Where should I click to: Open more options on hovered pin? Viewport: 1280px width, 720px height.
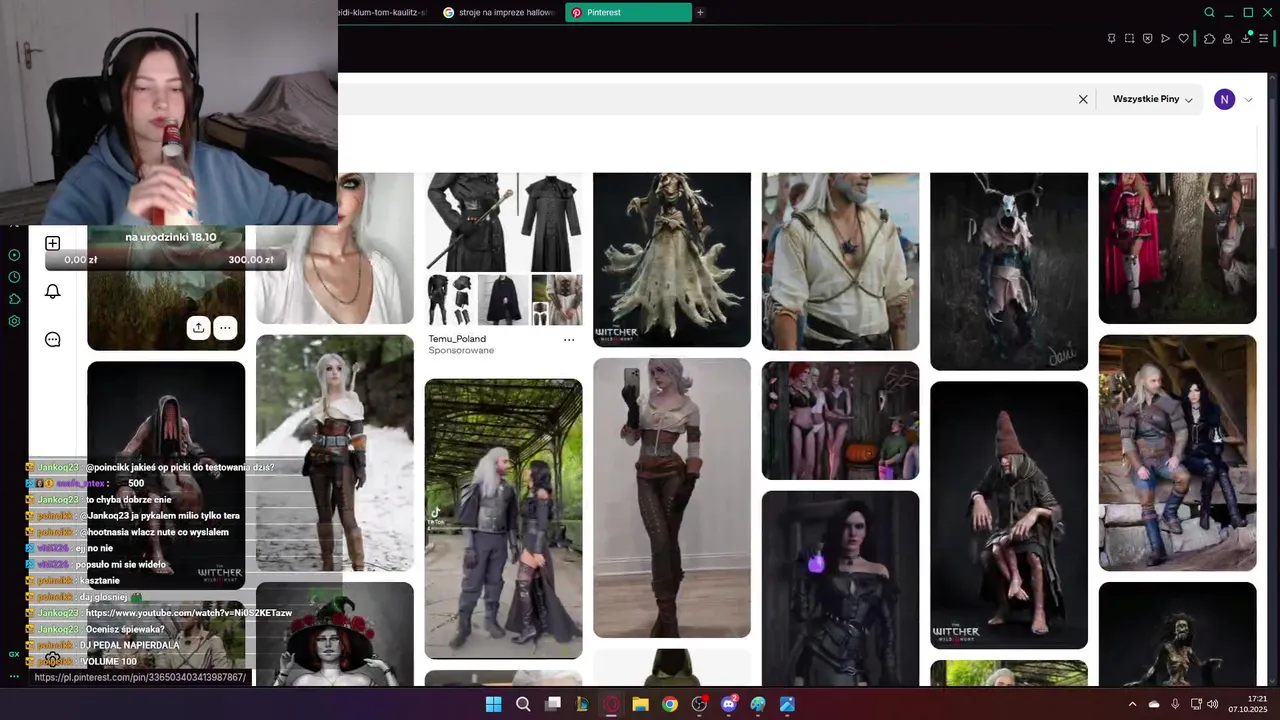[x=225, y=327]
